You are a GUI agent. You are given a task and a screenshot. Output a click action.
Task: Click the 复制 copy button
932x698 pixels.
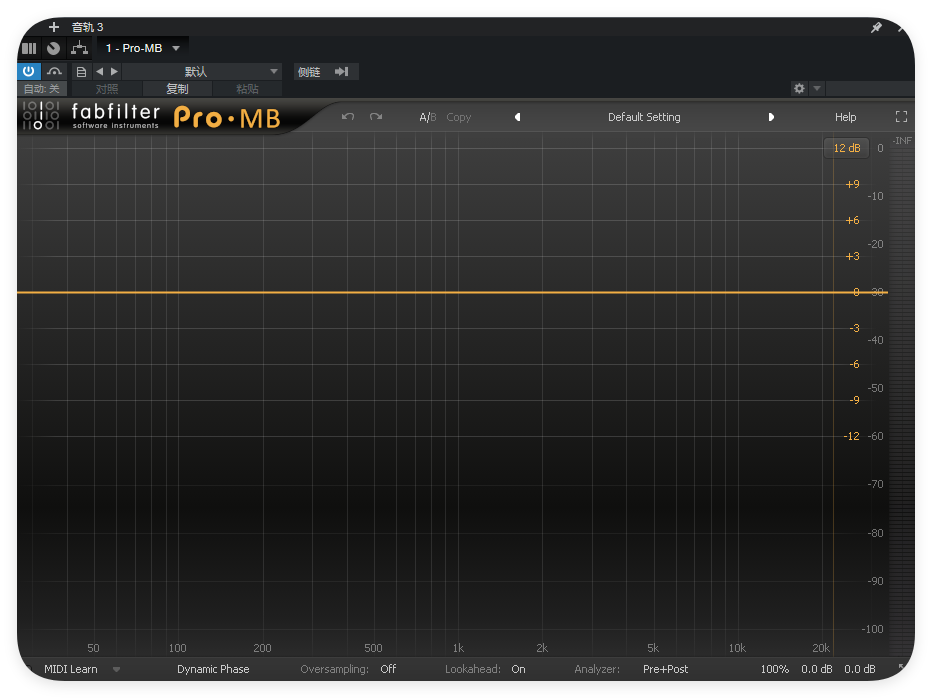pyautogui.click(x=177, y=89)
